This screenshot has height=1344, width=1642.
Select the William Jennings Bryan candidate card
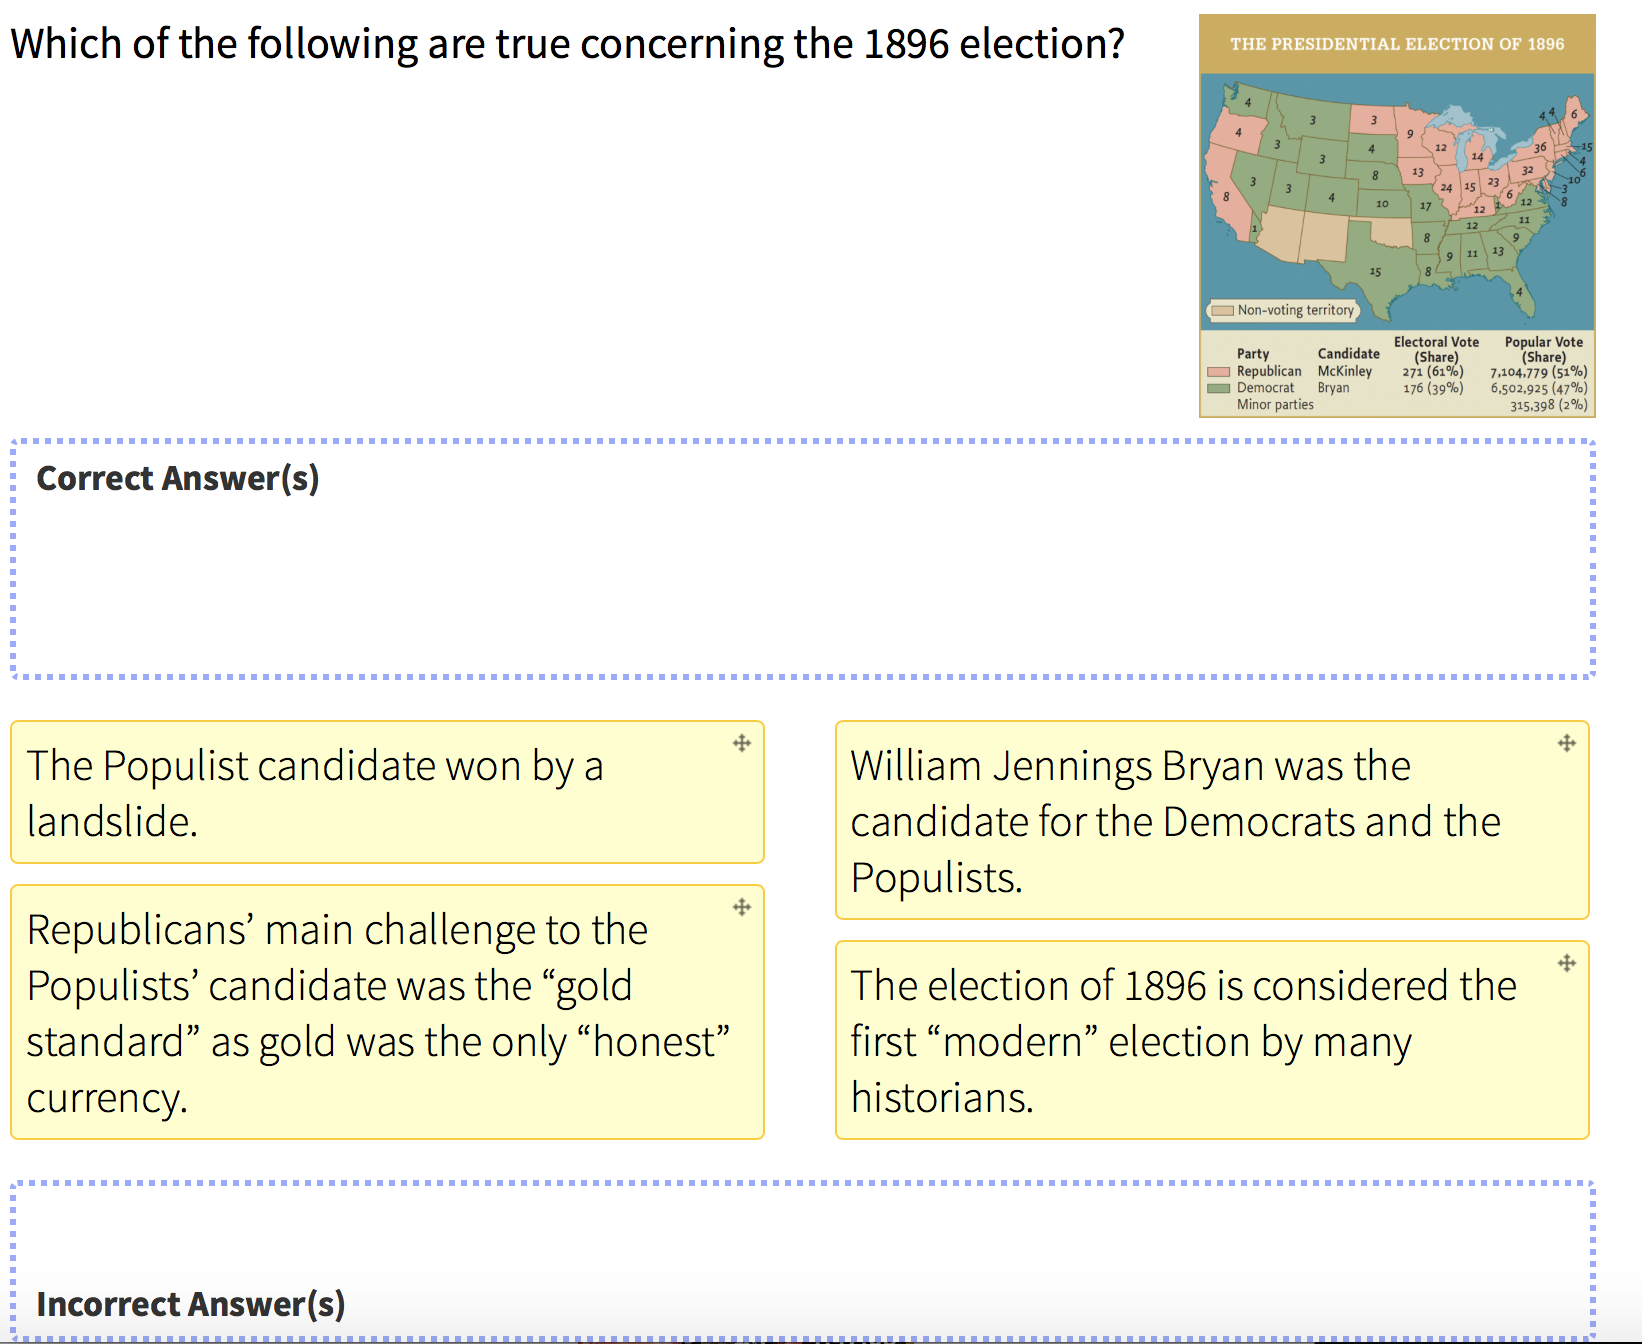[x=1212, y=820]
